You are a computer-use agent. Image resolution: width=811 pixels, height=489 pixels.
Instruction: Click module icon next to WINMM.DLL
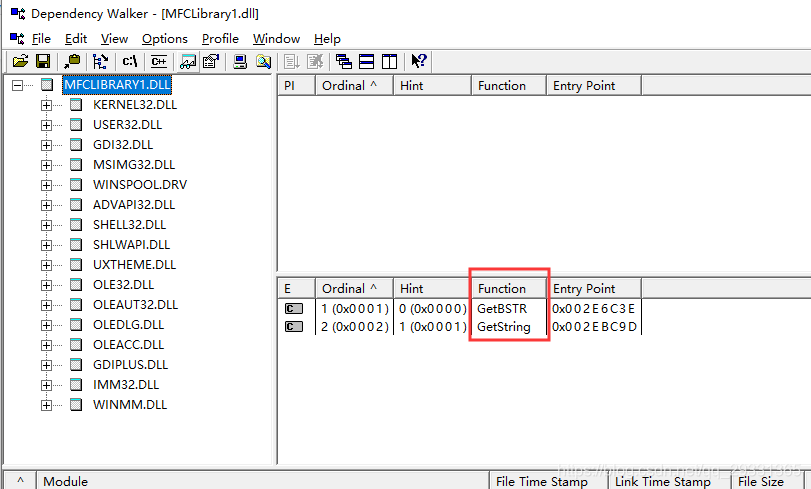click(x=76, y=405)
